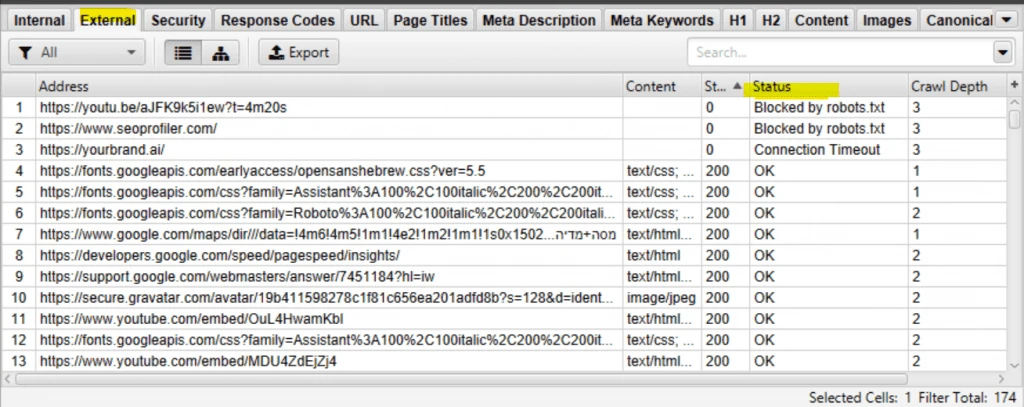Click the vertical scrollbar down arrow
Screen dimensions: 1024x407
1014,365
